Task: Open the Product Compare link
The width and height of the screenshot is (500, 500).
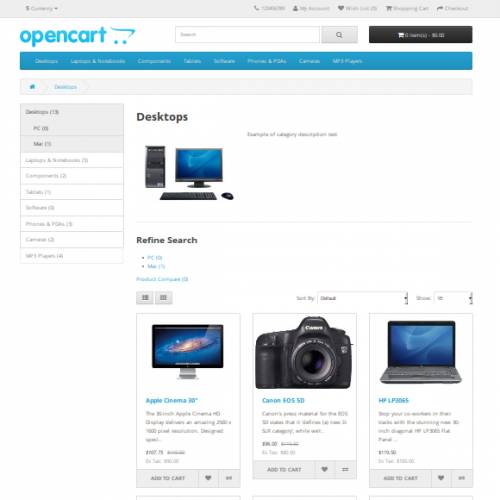Action: 162,279
